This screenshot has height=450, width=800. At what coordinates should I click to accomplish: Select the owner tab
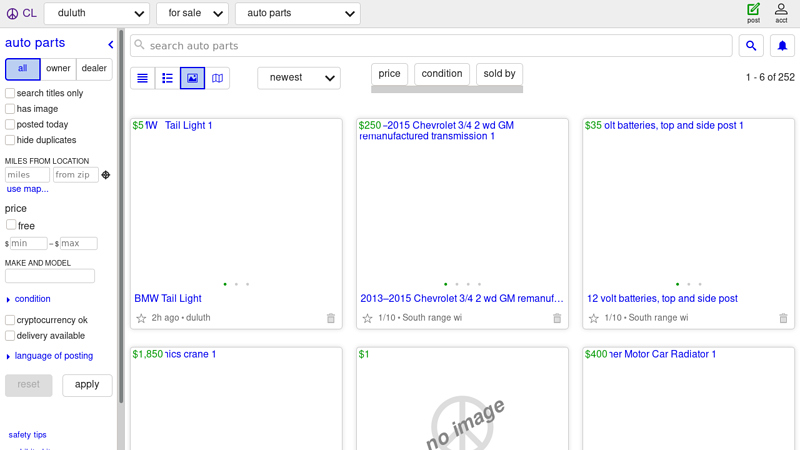pyautogui.click(x=58, y=69)
